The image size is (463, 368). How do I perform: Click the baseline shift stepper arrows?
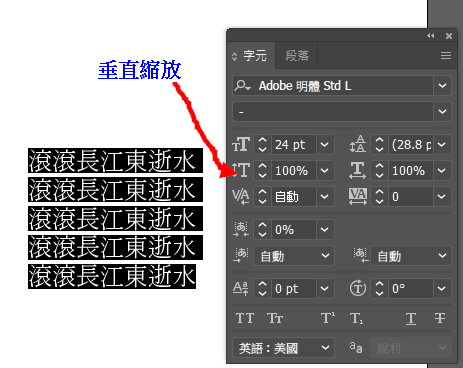(x=263, y=289)
